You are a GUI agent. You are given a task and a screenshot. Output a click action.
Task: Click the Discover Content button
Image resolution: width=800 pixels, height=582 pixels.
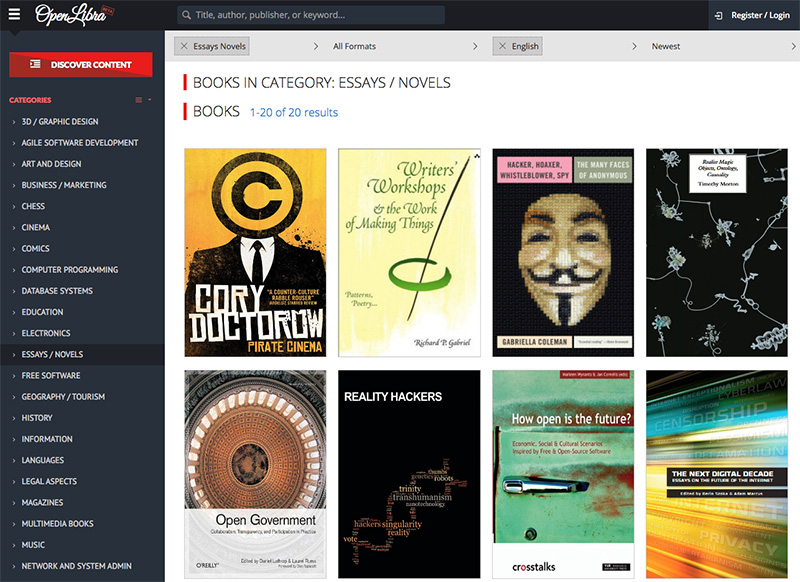[81, 64]
